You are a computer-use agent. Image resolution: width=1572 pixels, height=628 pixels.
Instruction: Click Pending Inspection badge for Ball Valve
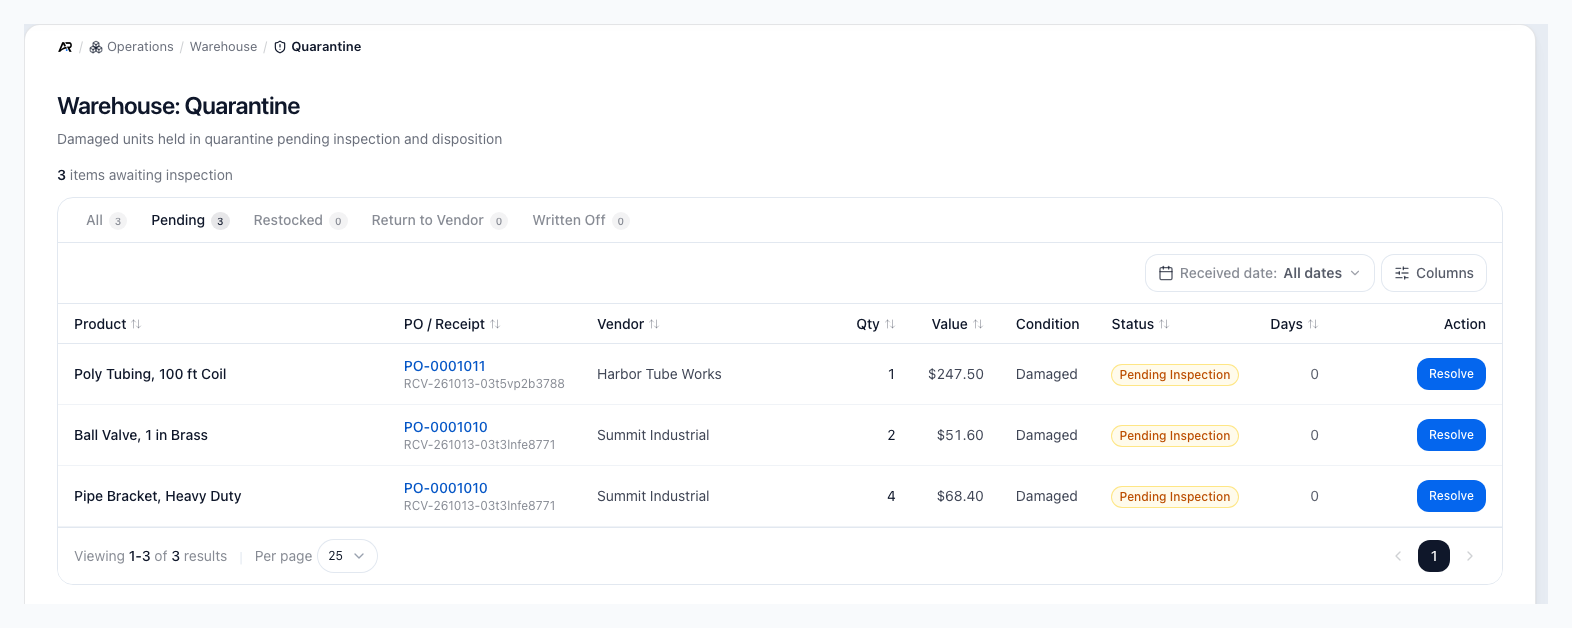pyautogui.click(x=1175, y=436)
